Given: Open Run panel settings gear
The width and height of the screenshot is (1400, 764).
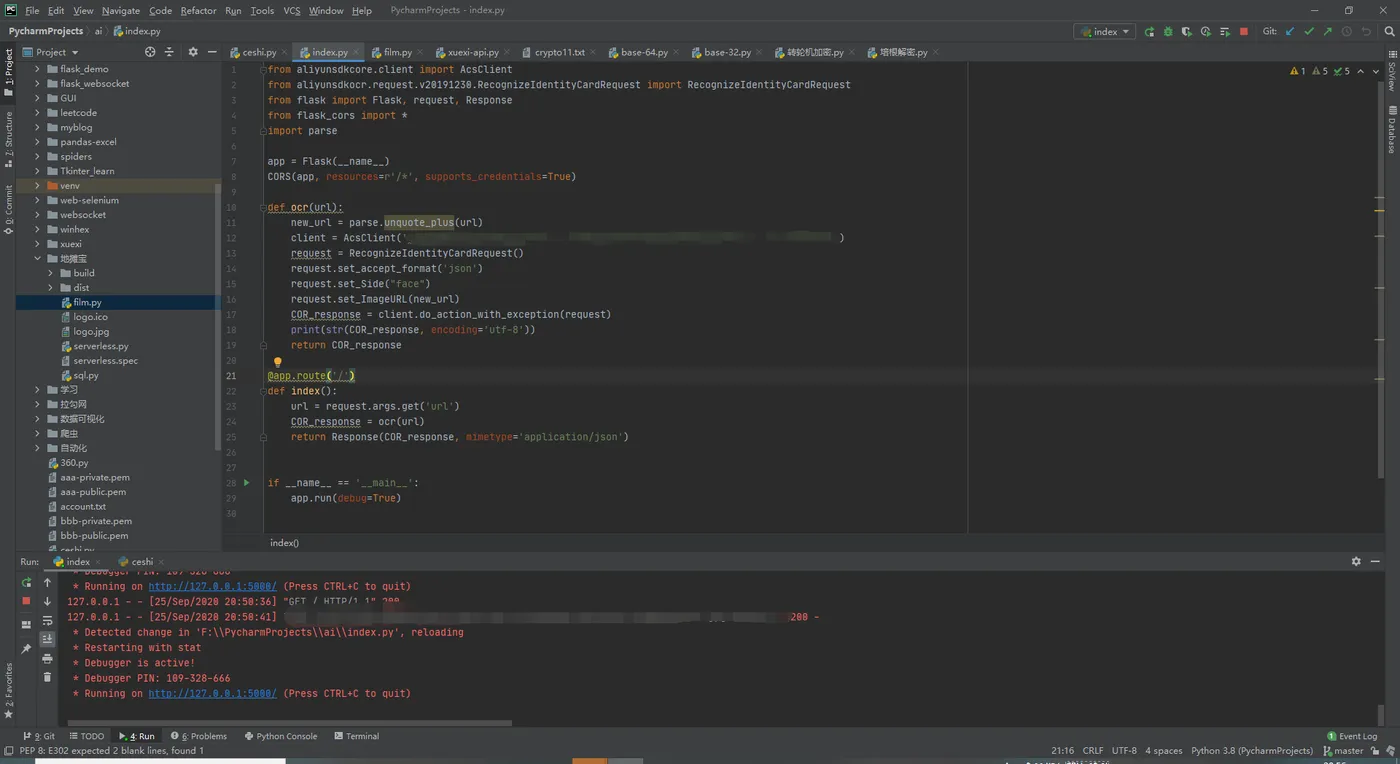Looking at the screenshot, I should 1356,562.
